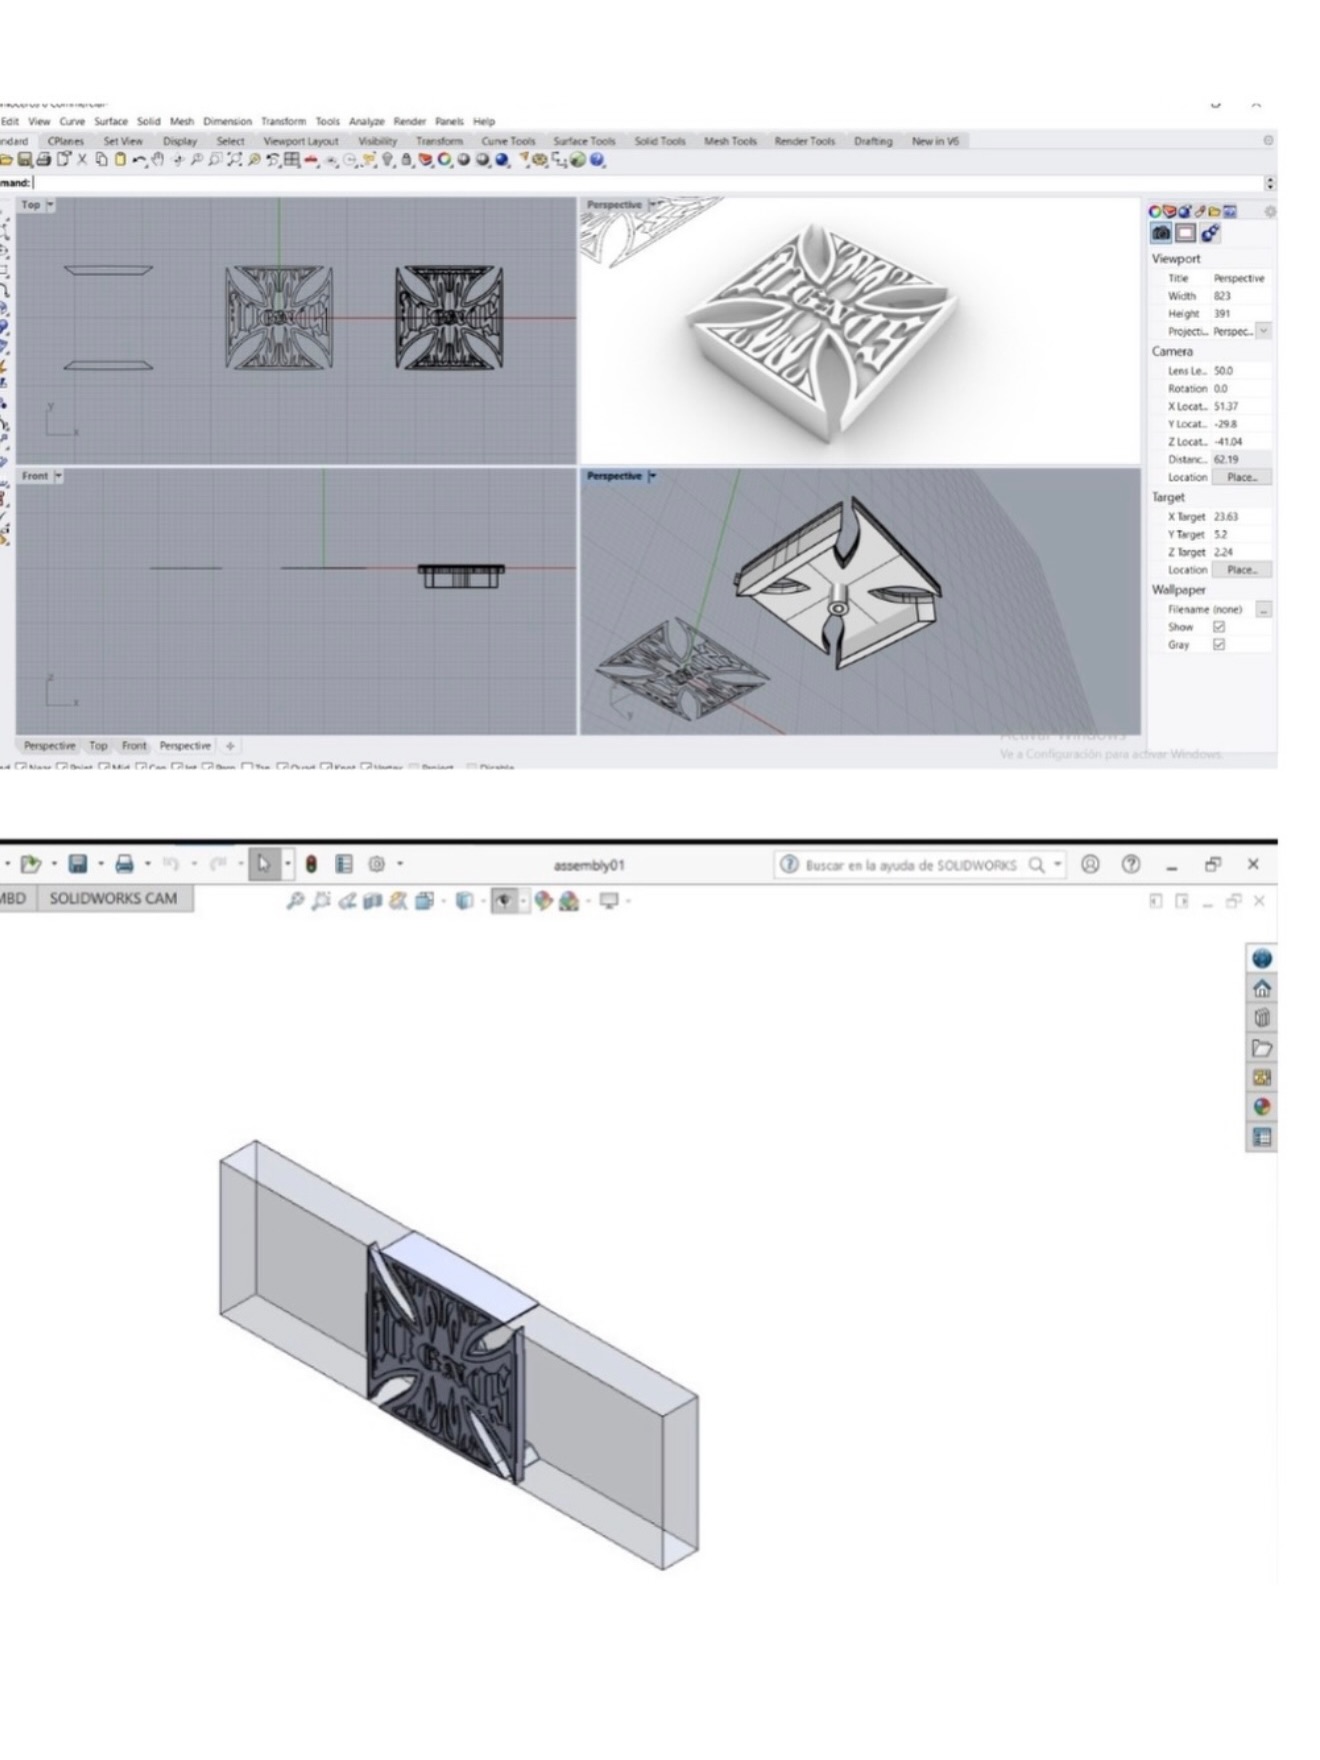This screenshot has height=1760, width=1320.
Task: Open the SolidWorks Print dropdown arrow
Action: (x=148, y=864)
